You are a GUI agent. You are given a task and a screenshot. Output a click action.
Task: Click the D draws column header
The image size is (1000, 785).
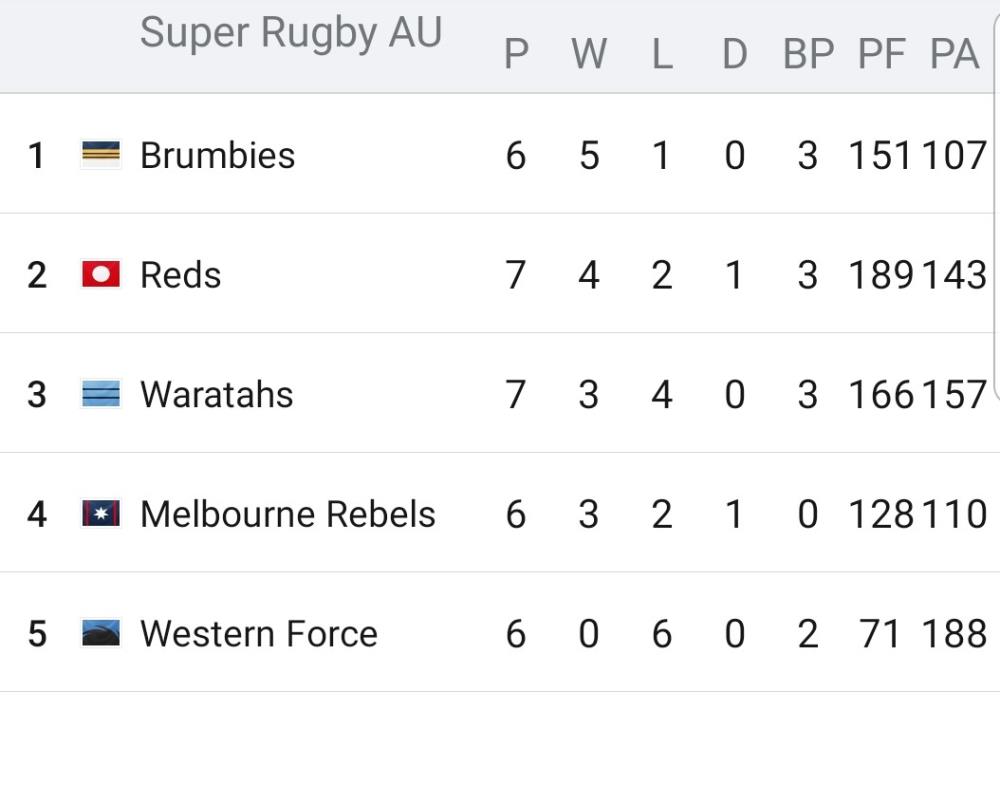[x=734, y=54]
